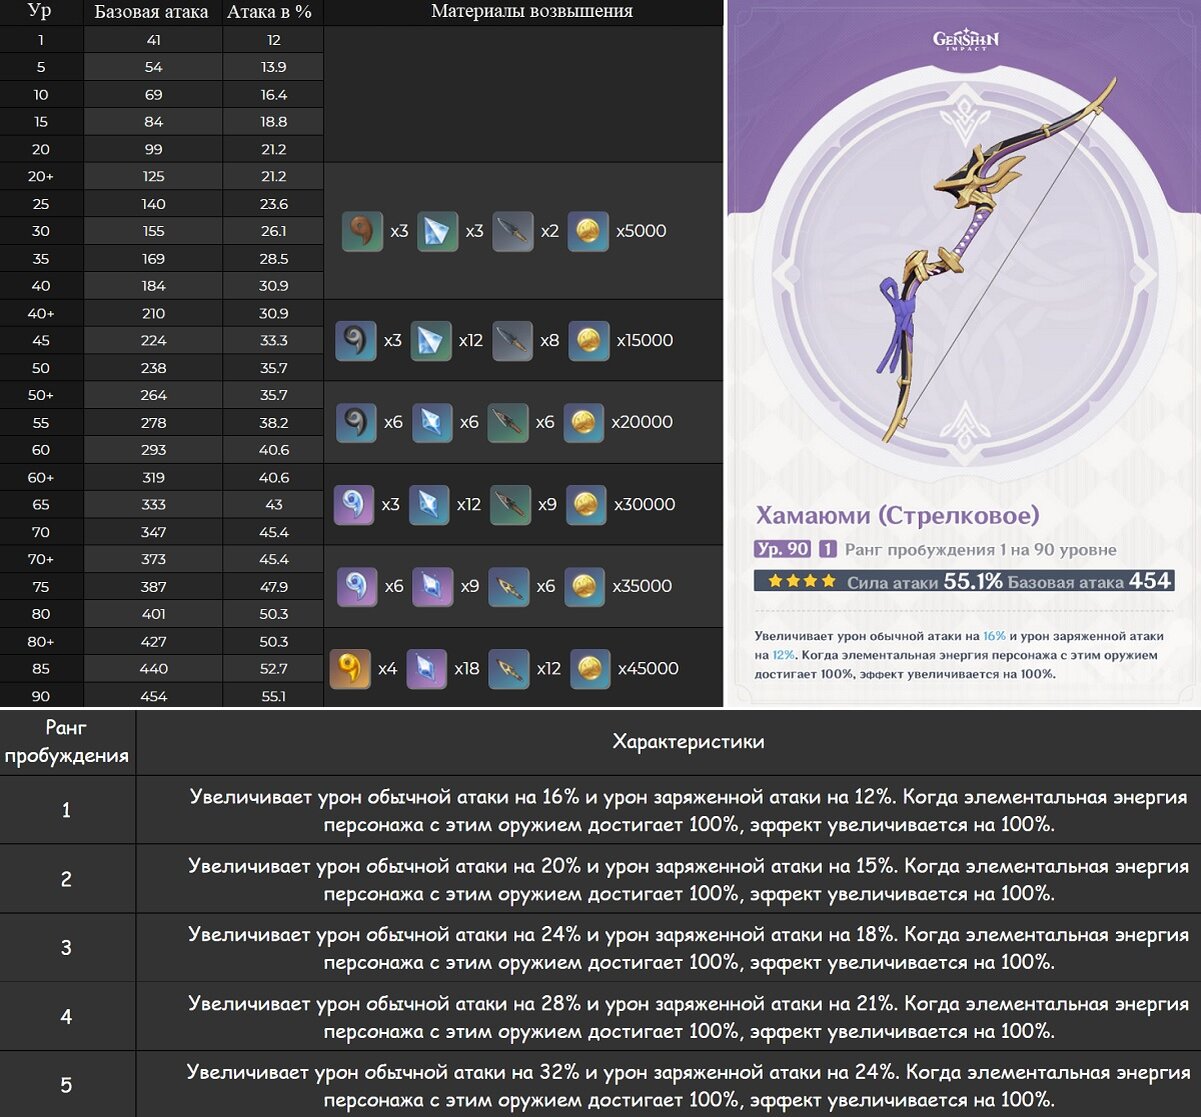Viewport: 1201px width, 1117px height.
Task: Click the 'x45000' Mora amount
Action: click(x=648, y=669)
